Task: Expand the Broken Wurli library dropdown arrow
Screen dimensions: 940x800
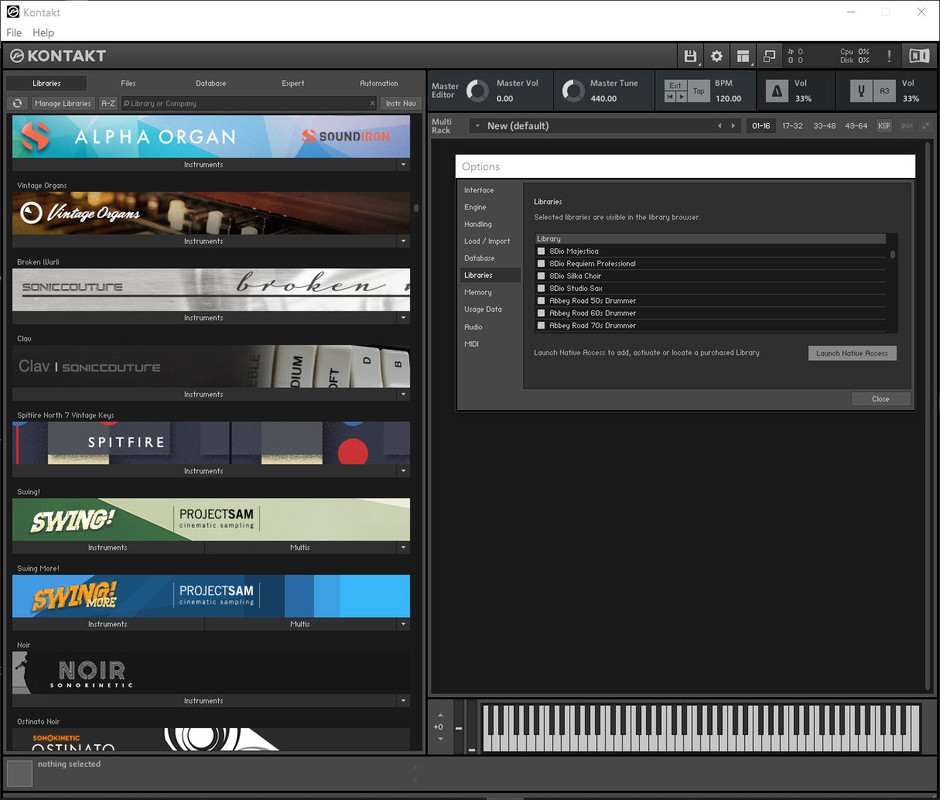Action: (x=403, y=318)
